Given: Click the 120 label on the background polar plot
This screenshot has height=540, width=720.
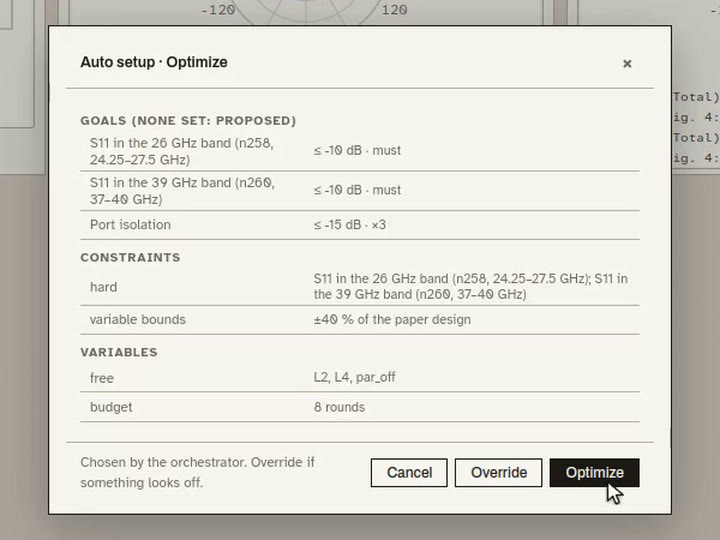Looking at the screenshot, I should 394,10.
